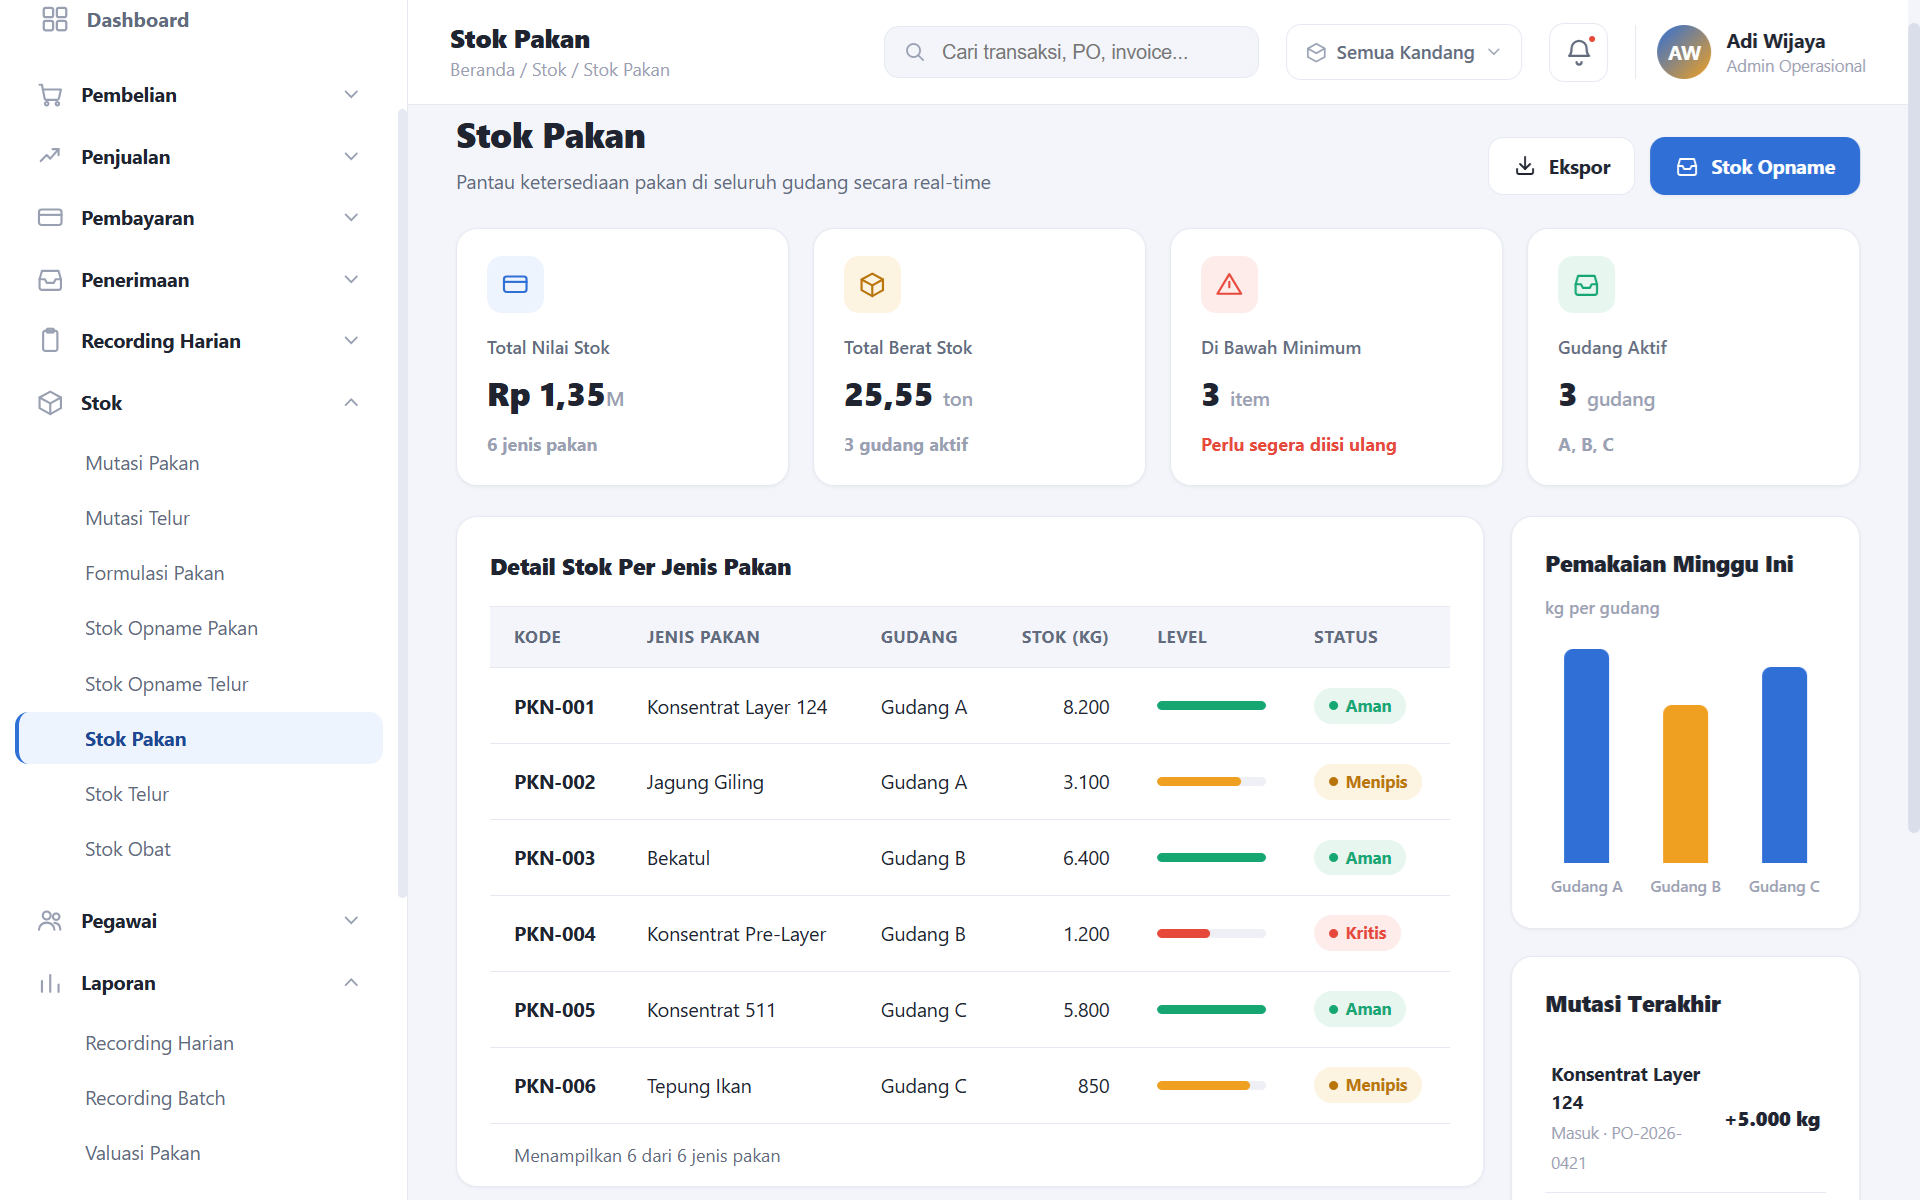This screenshot has width=1920, height=1200.
Task: Click the +5.000 kg mutation value
Action: click(x=1772, y=1119)
